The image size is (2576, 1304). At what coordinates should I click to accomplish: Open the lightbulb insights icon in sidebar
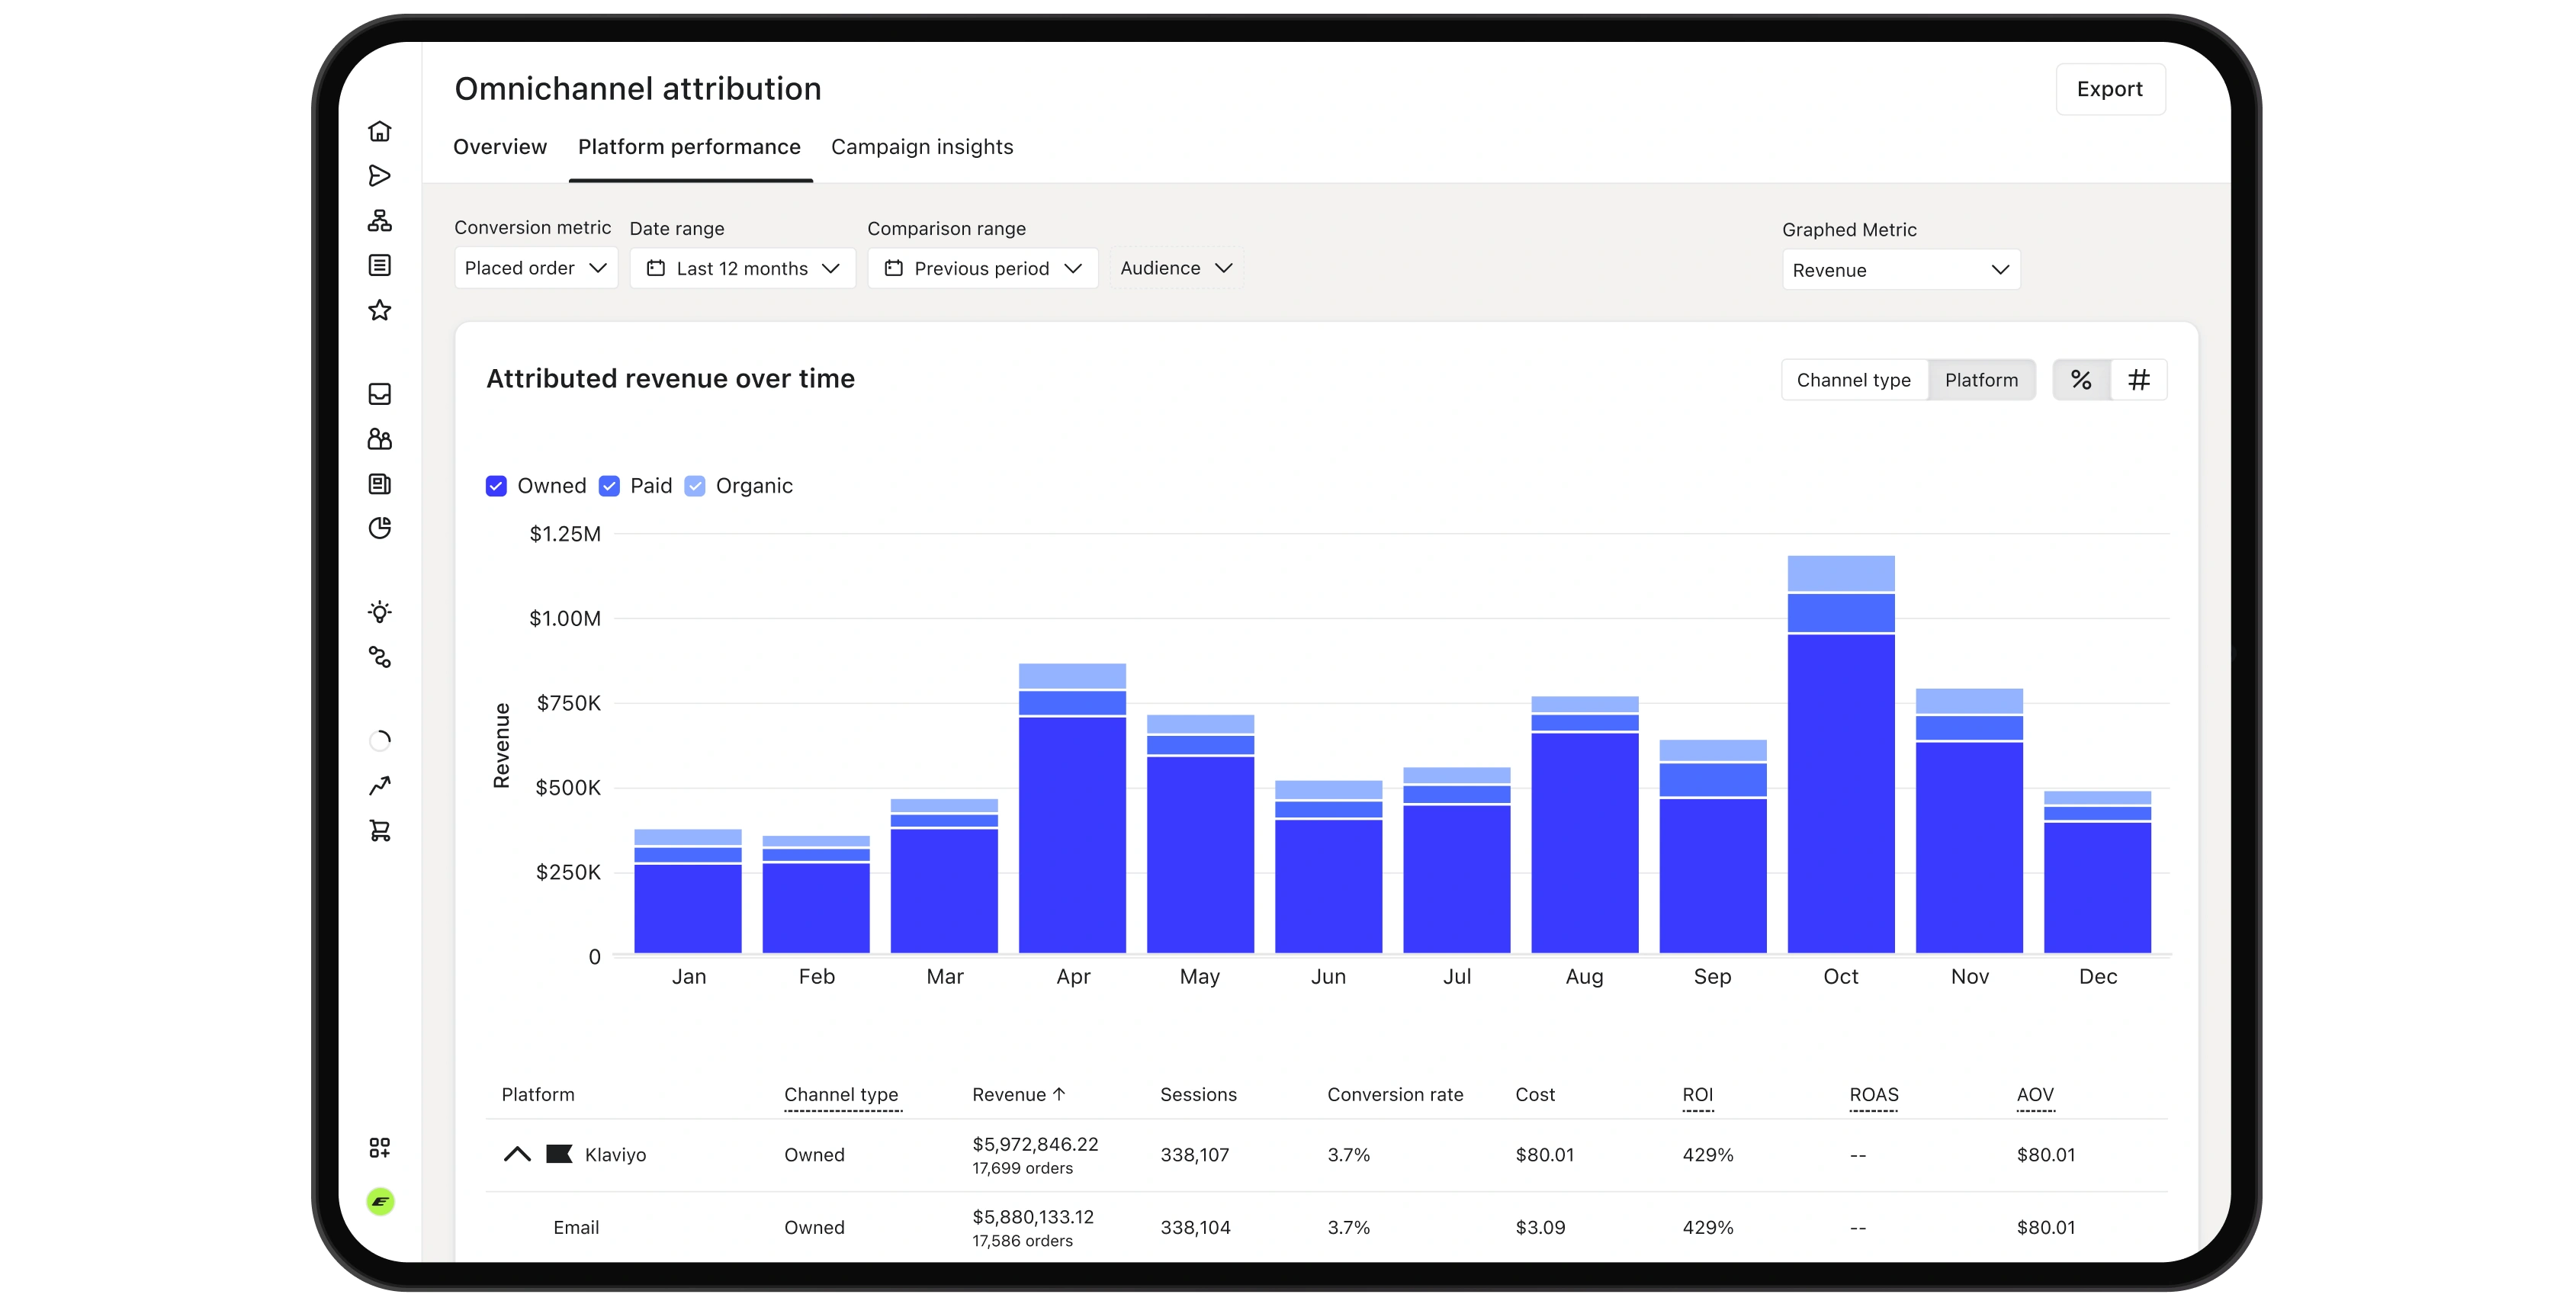[x=379, y=612]
